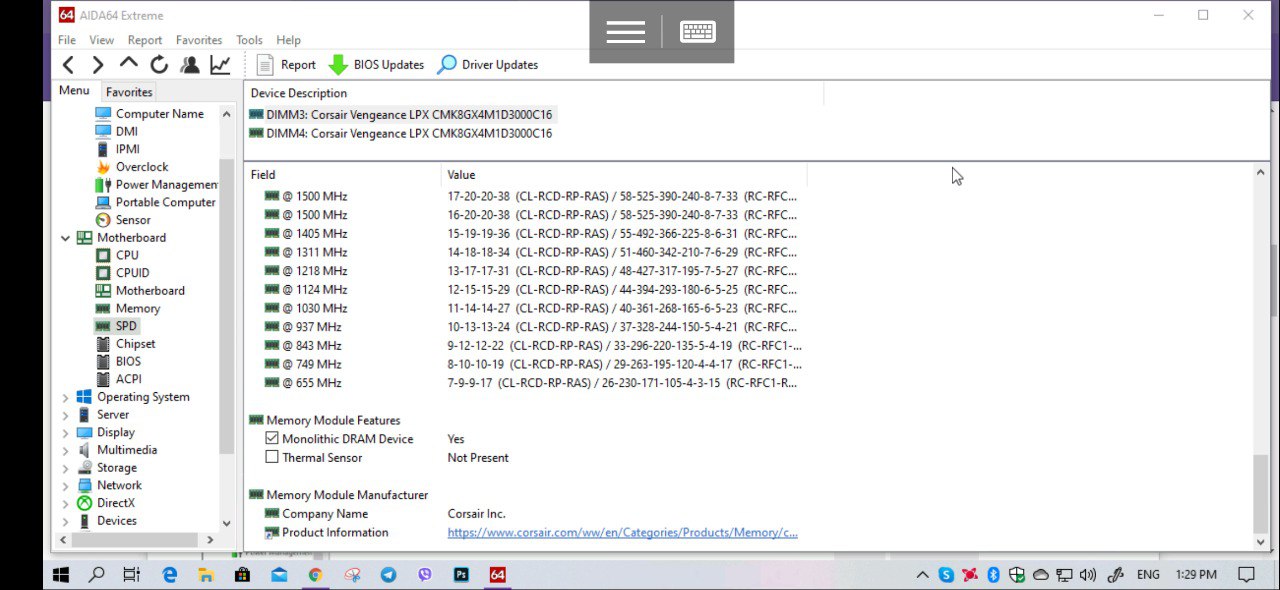Toggle Monolithic DRAM Device checkbox
This screenshot has height=590, width=1280.
(272, 439)
